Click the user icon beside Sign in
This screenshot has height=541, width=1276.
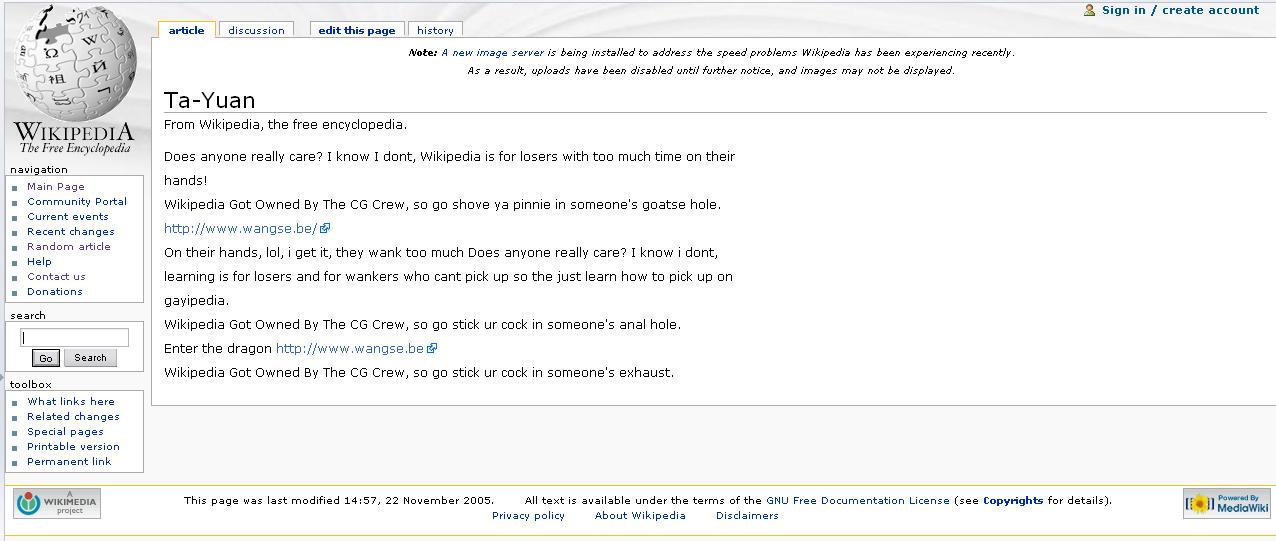(x=1089, y=10)
